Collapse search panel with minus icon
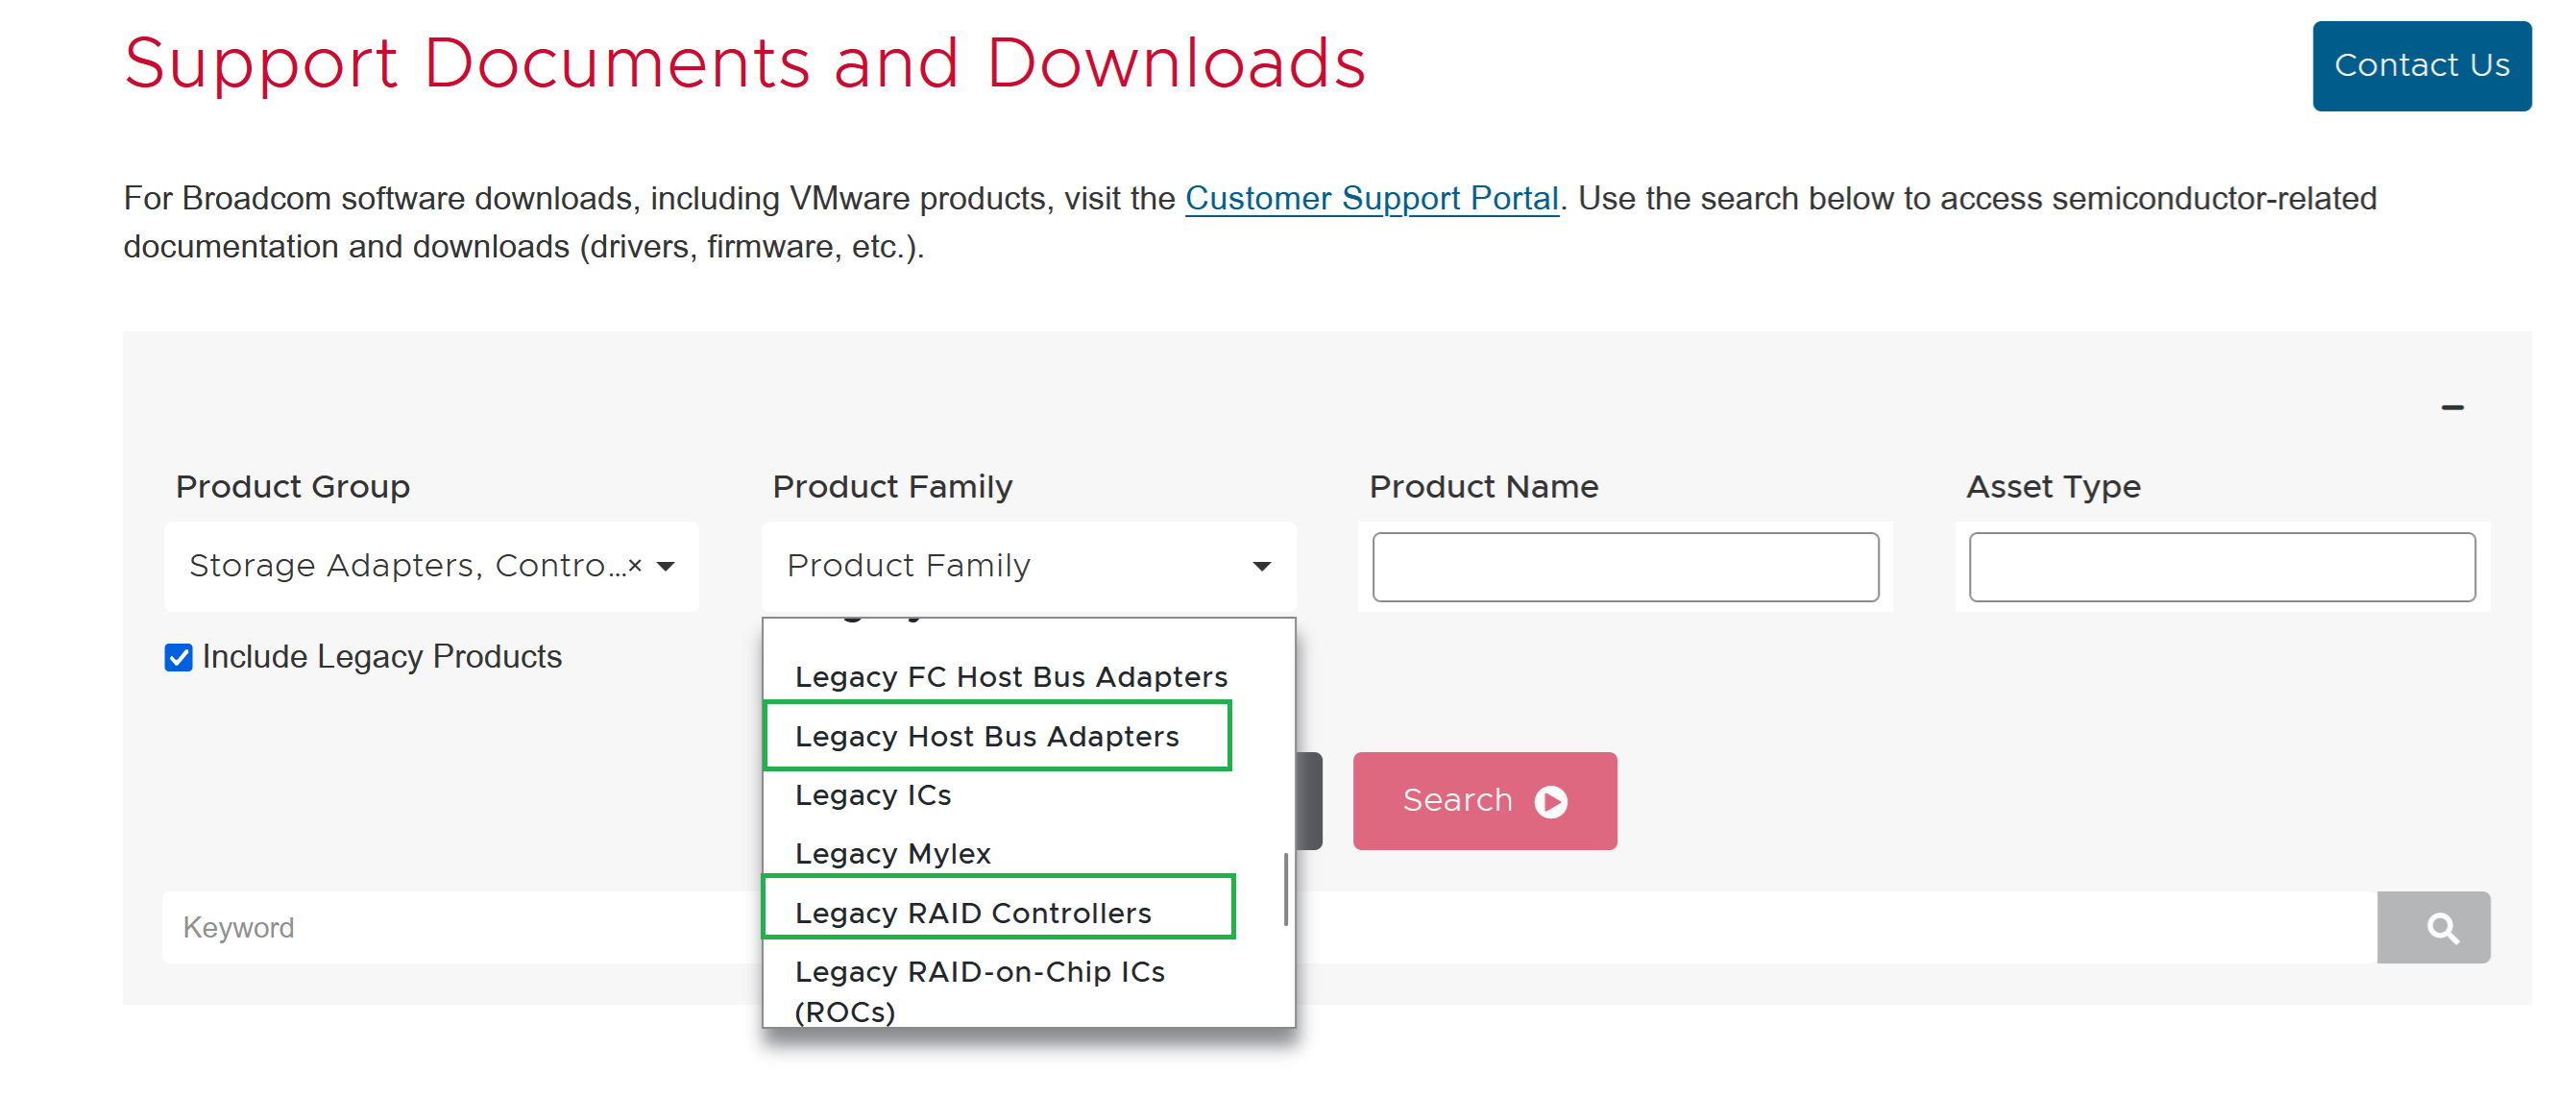2576x1097 pixels. (x=2451, y=407)
